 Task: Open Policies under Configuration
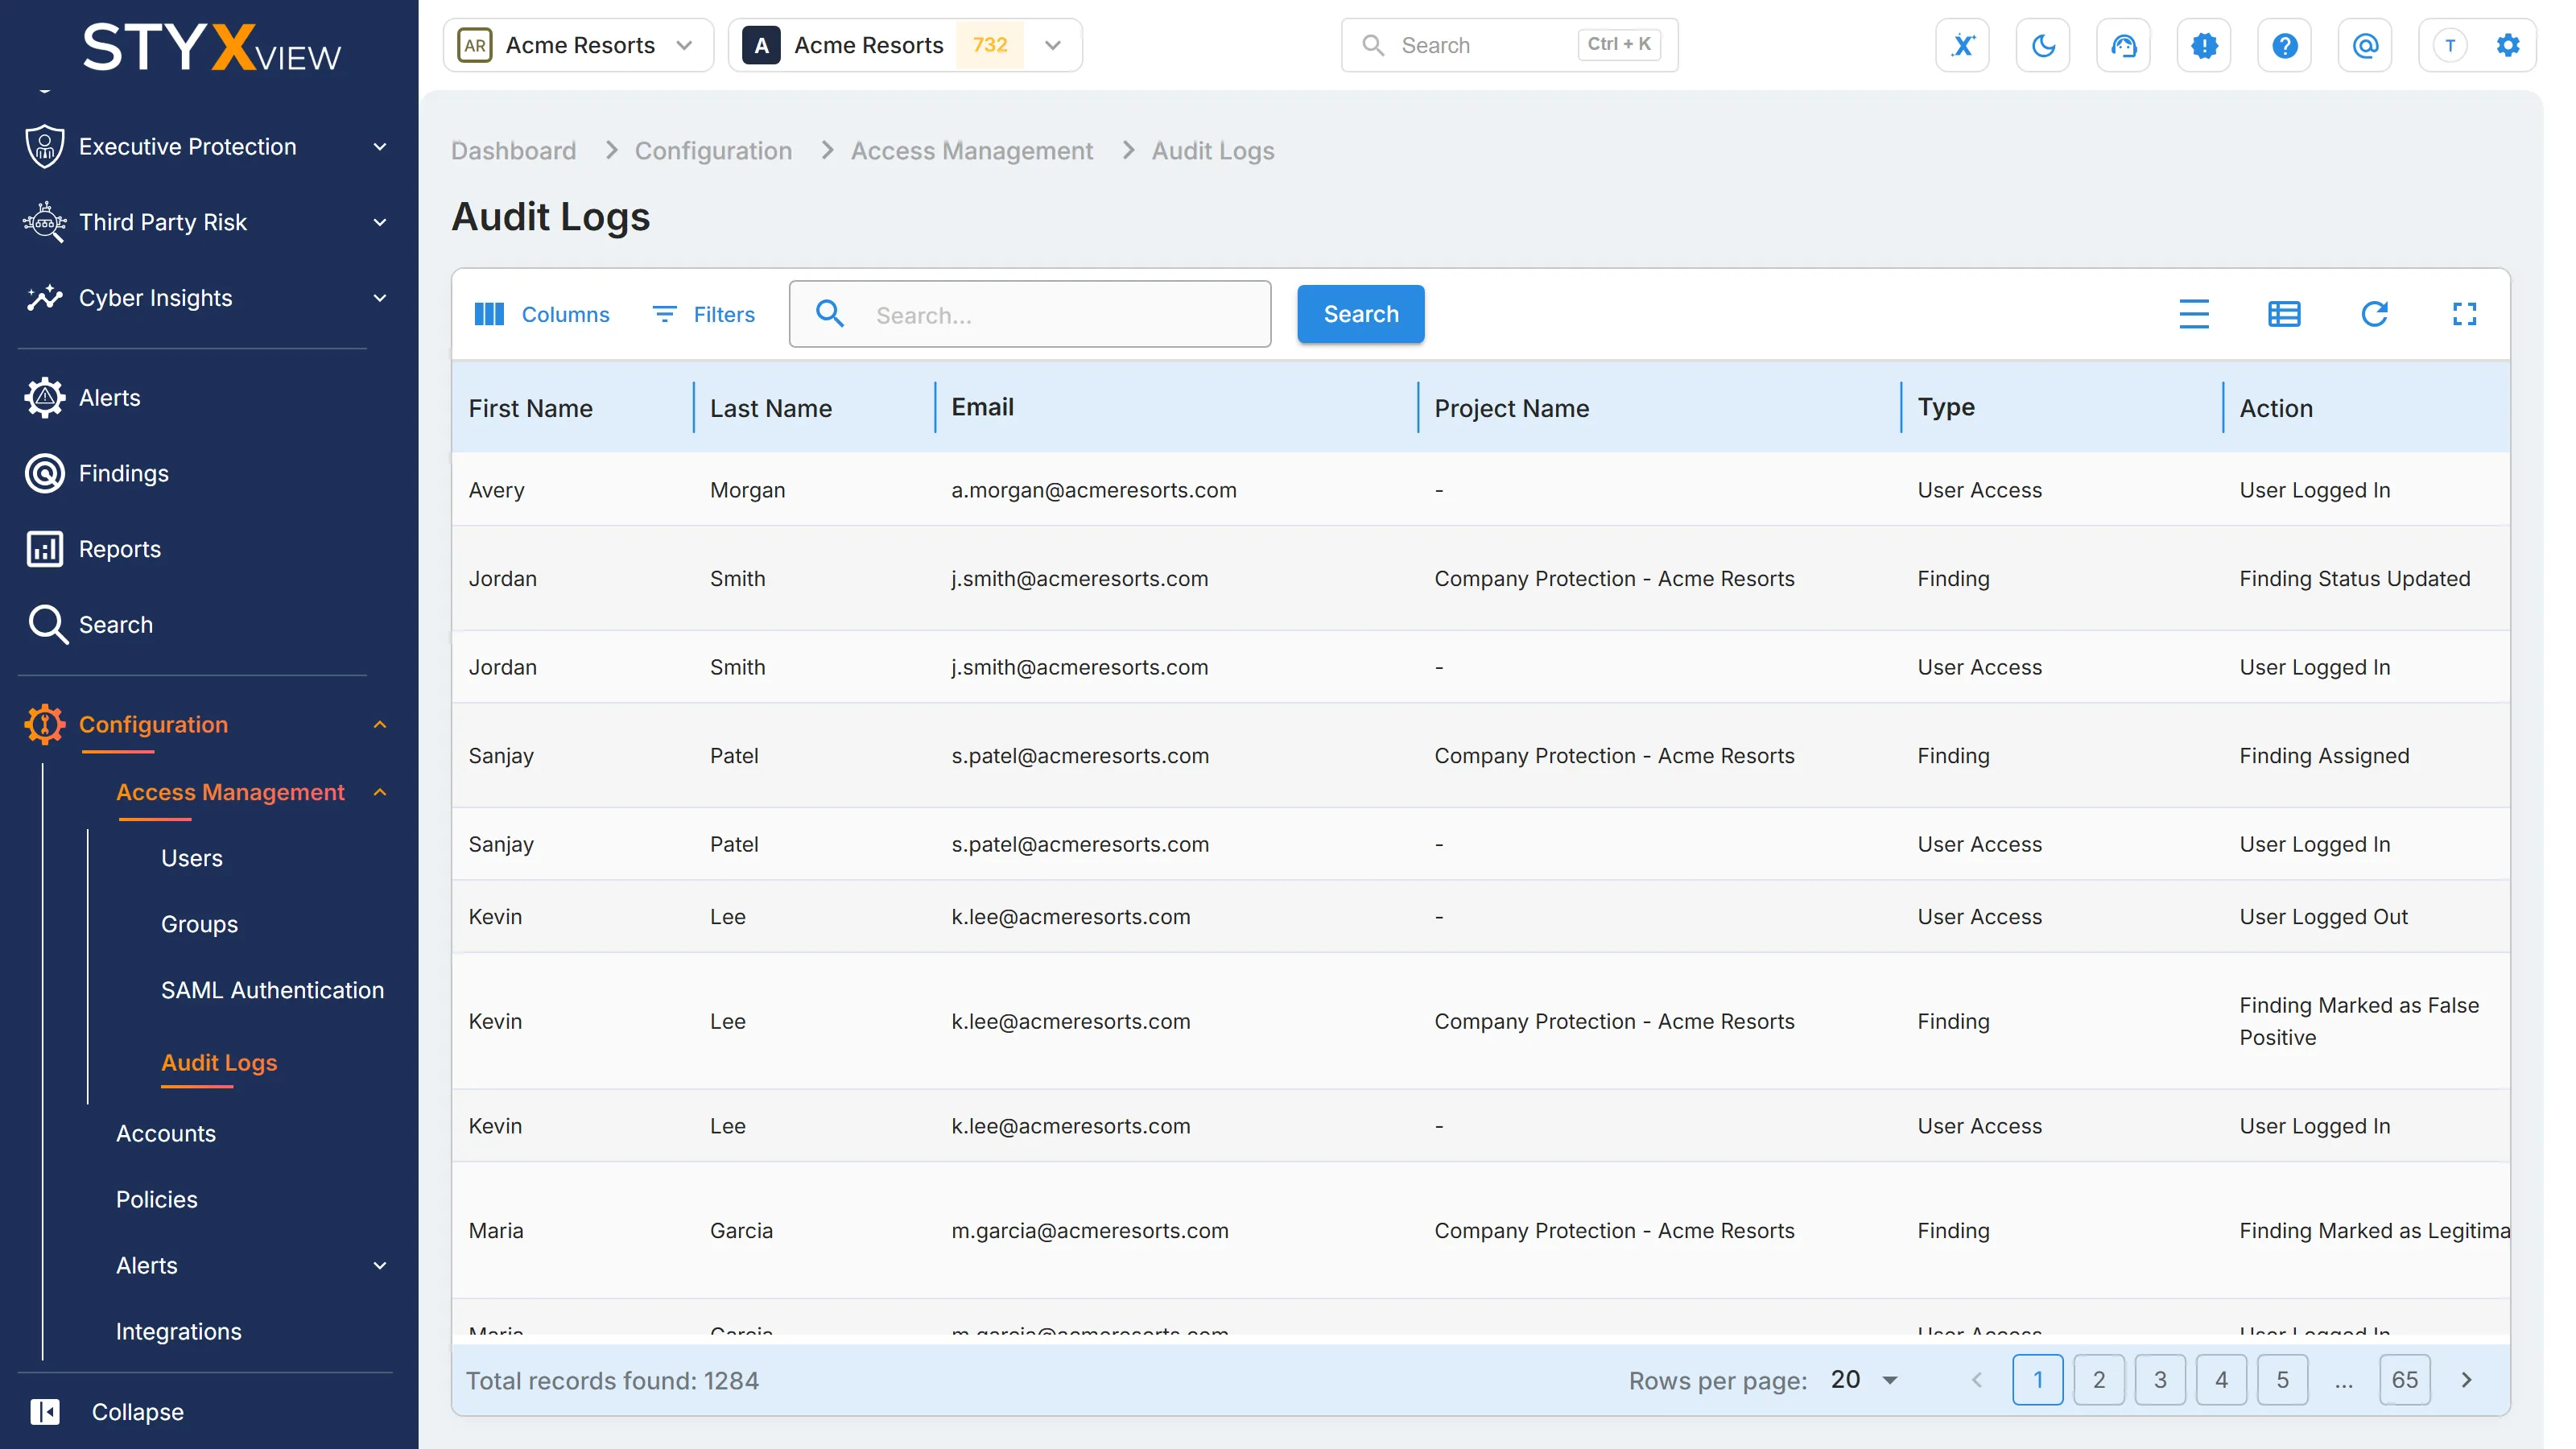[157, 1199]
